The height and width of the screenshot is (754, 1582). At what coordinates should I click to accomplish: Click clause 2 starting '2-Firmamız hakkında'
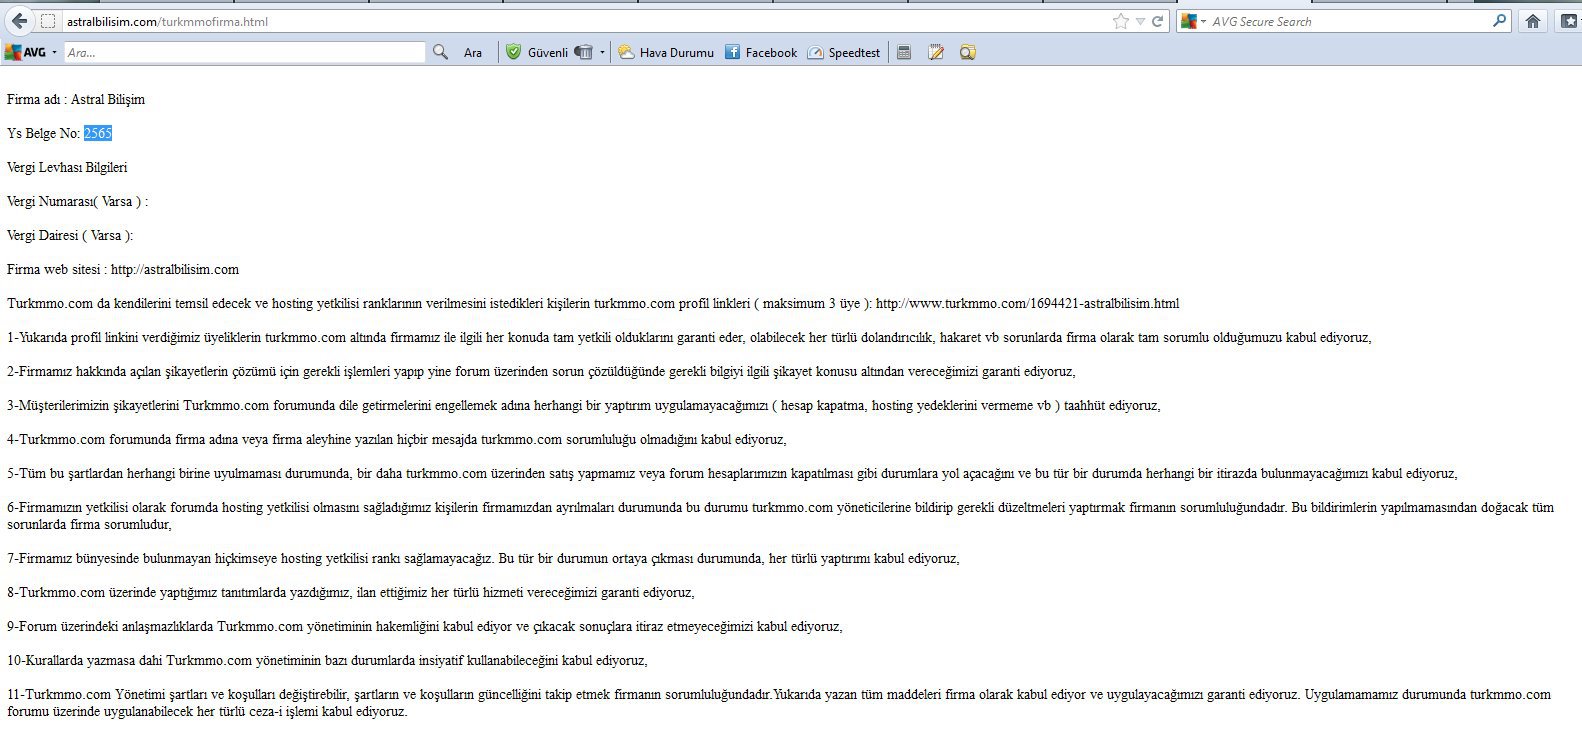click(x=541, y=371)
